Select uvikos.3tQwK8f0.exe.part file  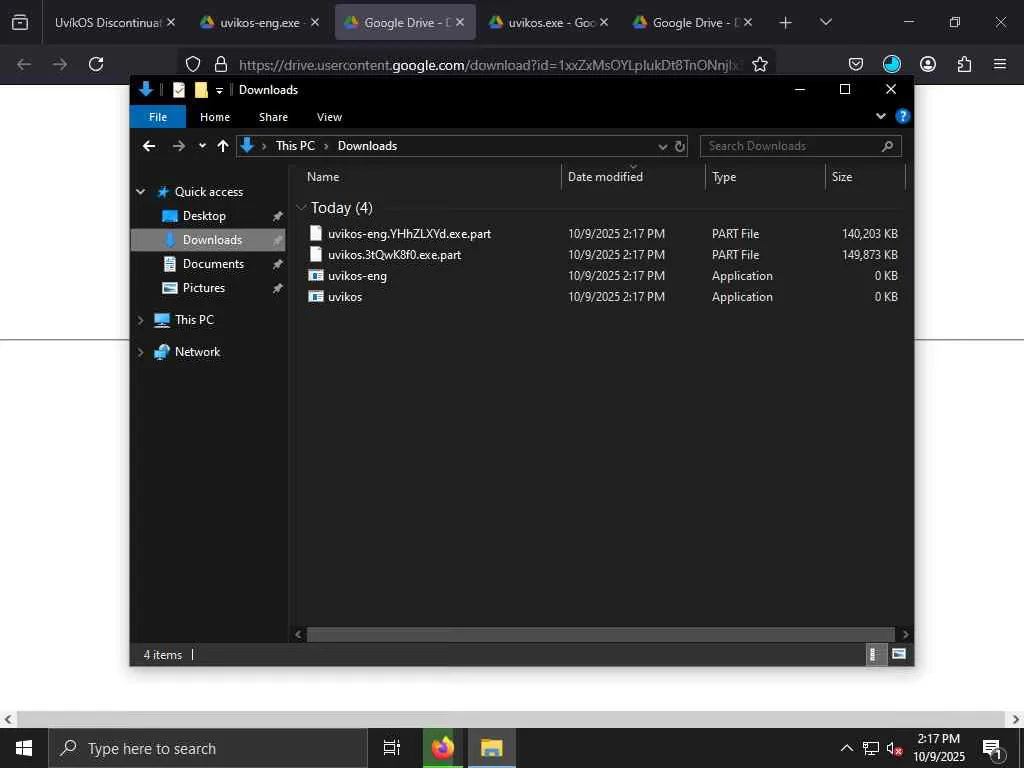[394, 255]
